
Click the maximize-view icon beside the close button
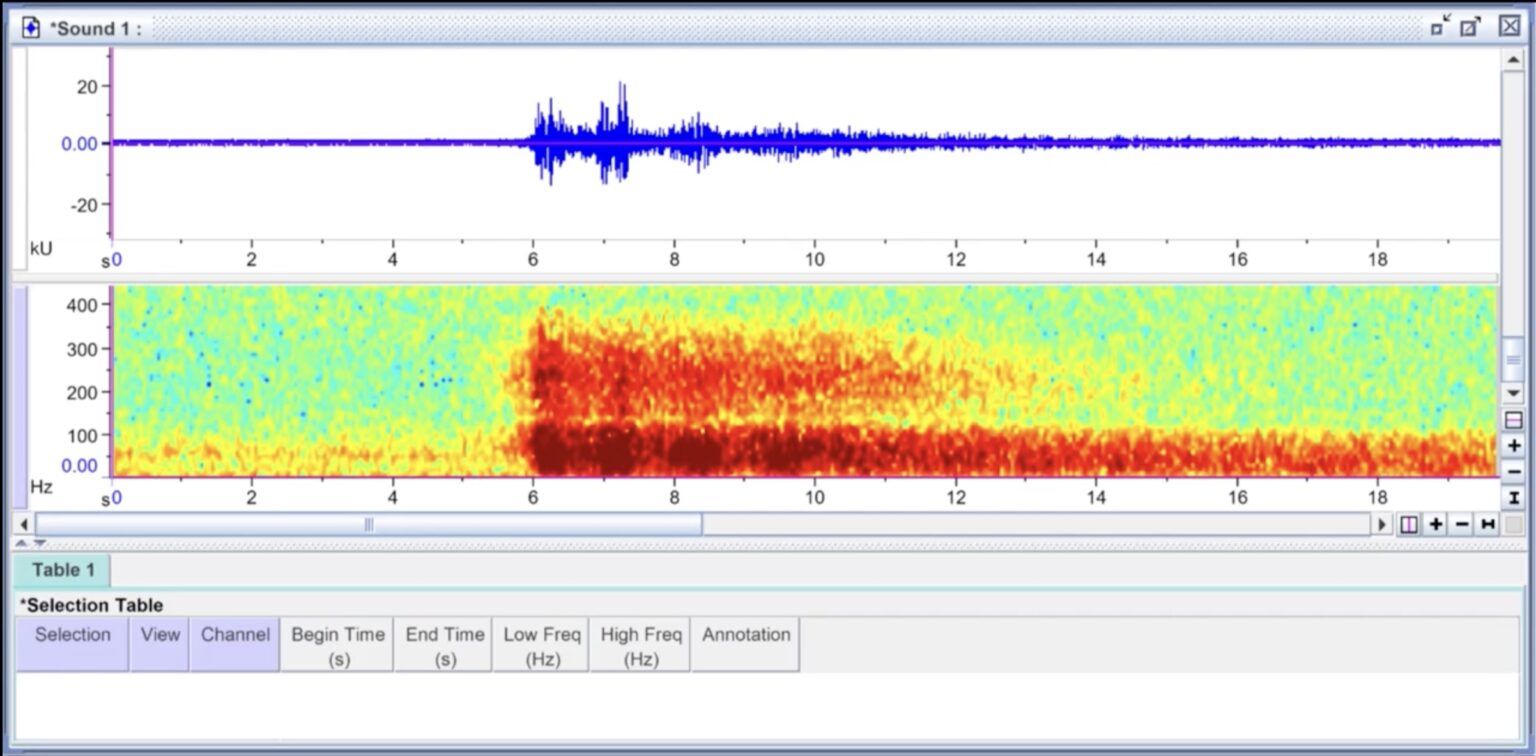pos(1469,27)
